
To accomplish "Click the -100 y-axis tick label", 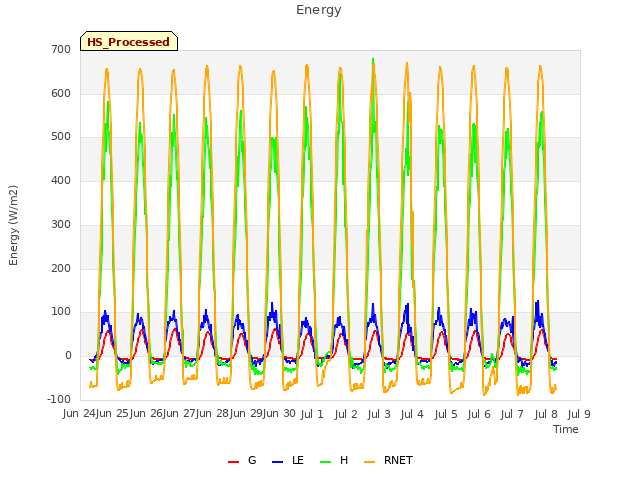I will point(59,399).
